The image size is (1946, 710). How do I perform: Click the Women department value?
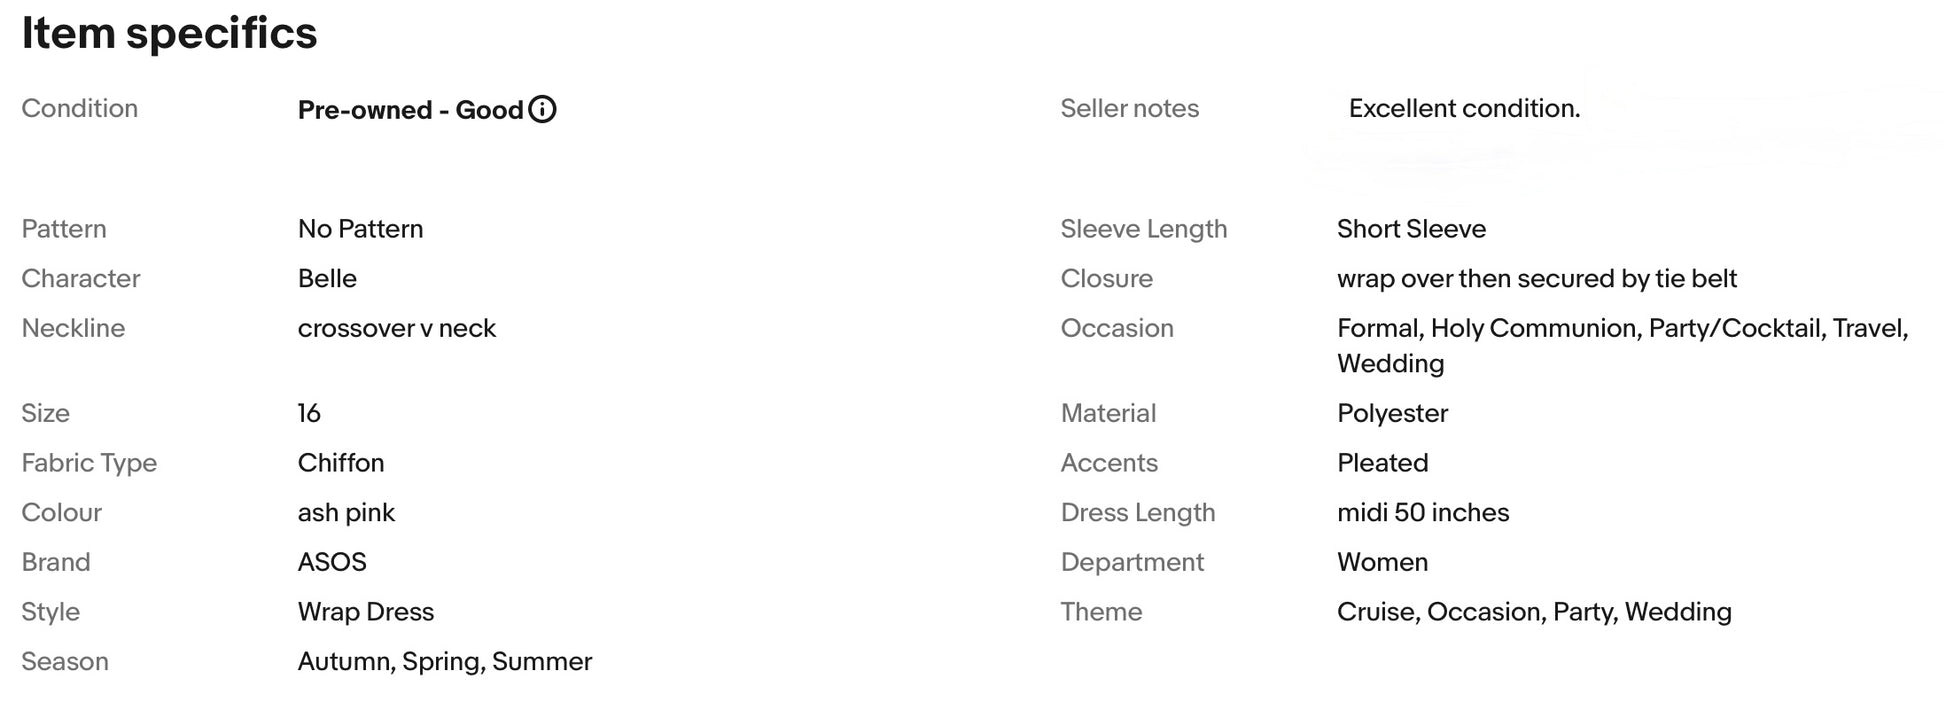(1382, 562)
